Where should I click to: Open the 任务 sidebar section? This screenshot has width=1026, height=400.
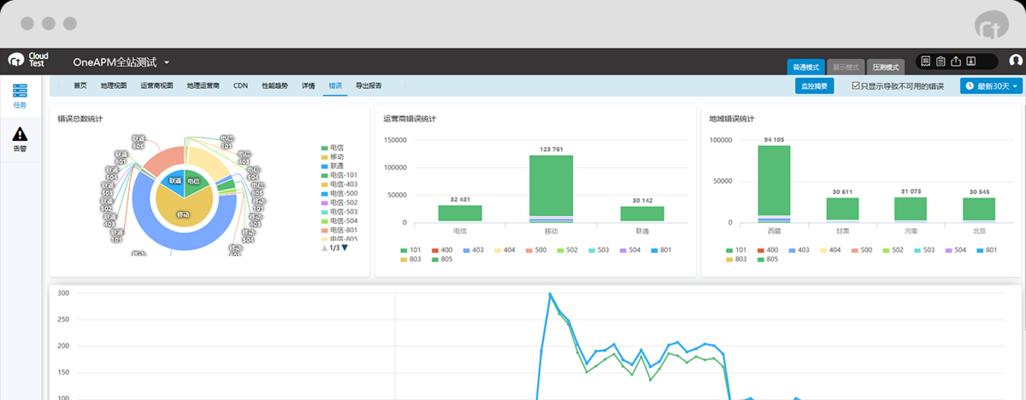tap(20, 96)
